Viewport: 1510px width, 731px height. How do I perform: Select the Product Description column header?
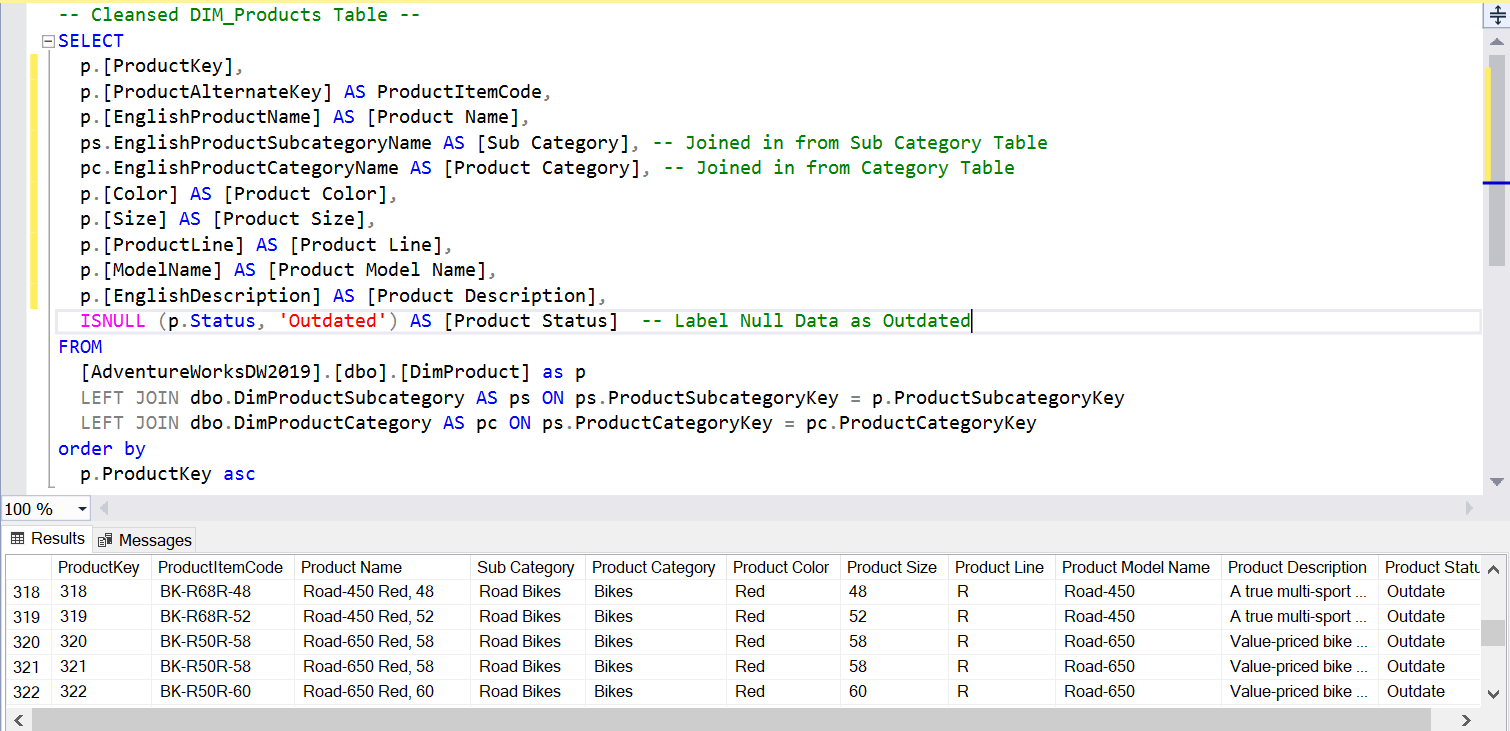(1299, 567)
